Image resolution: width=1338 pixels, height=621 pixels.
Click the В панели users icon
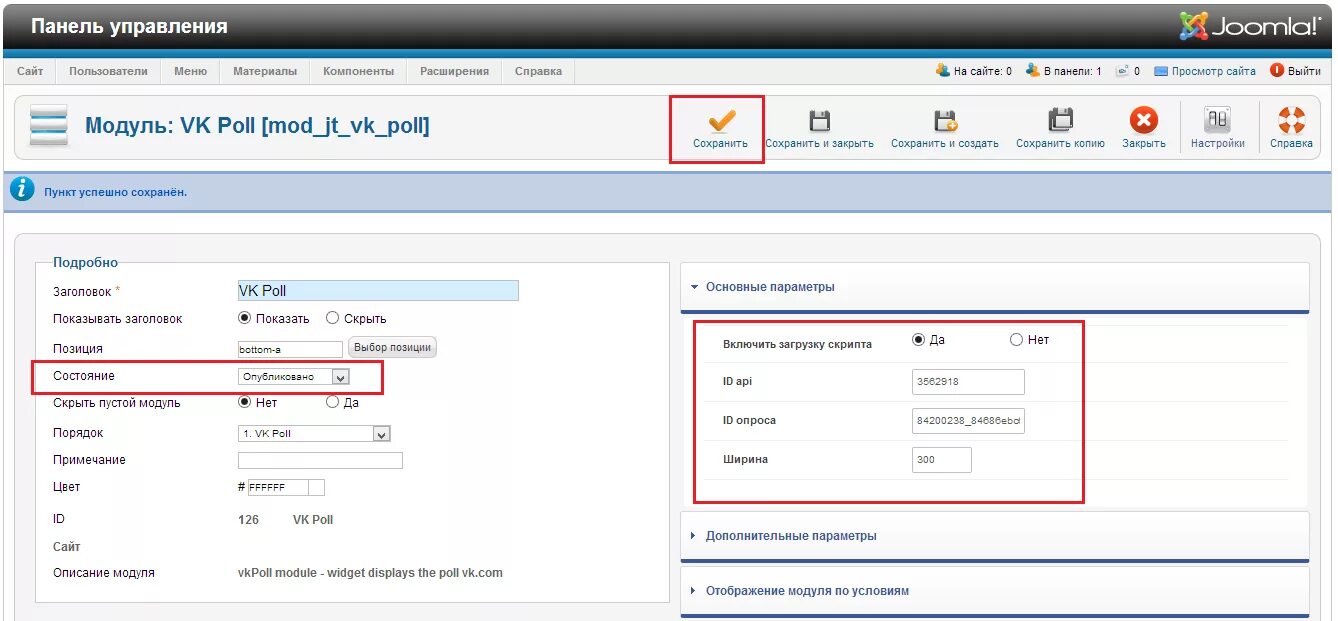pyautogui.click(x=1032, y=71)
